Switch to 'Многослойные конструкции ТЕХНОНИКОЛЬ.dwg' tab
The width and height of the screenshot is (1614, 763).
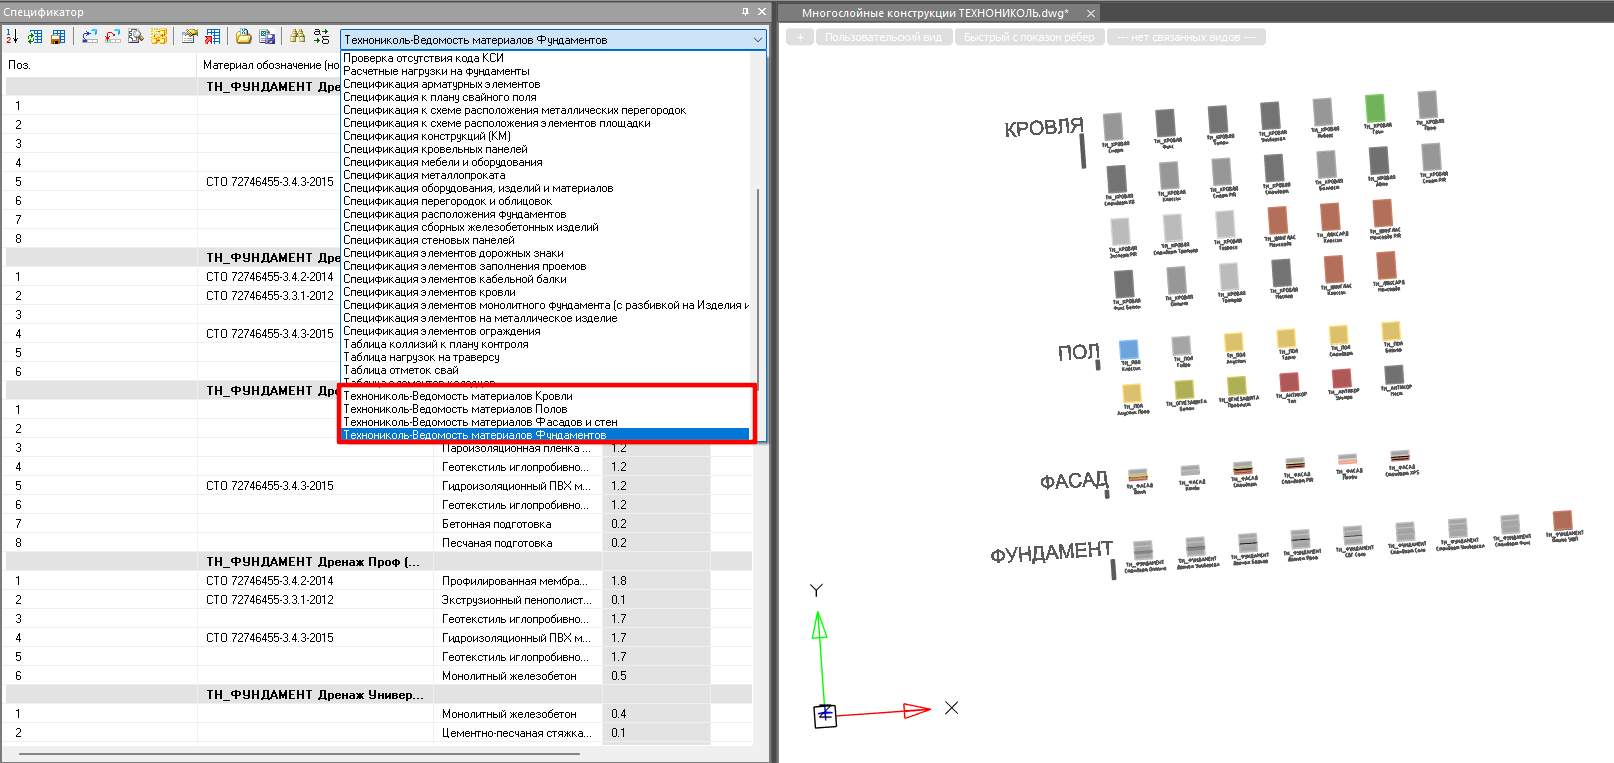[934, 13]
